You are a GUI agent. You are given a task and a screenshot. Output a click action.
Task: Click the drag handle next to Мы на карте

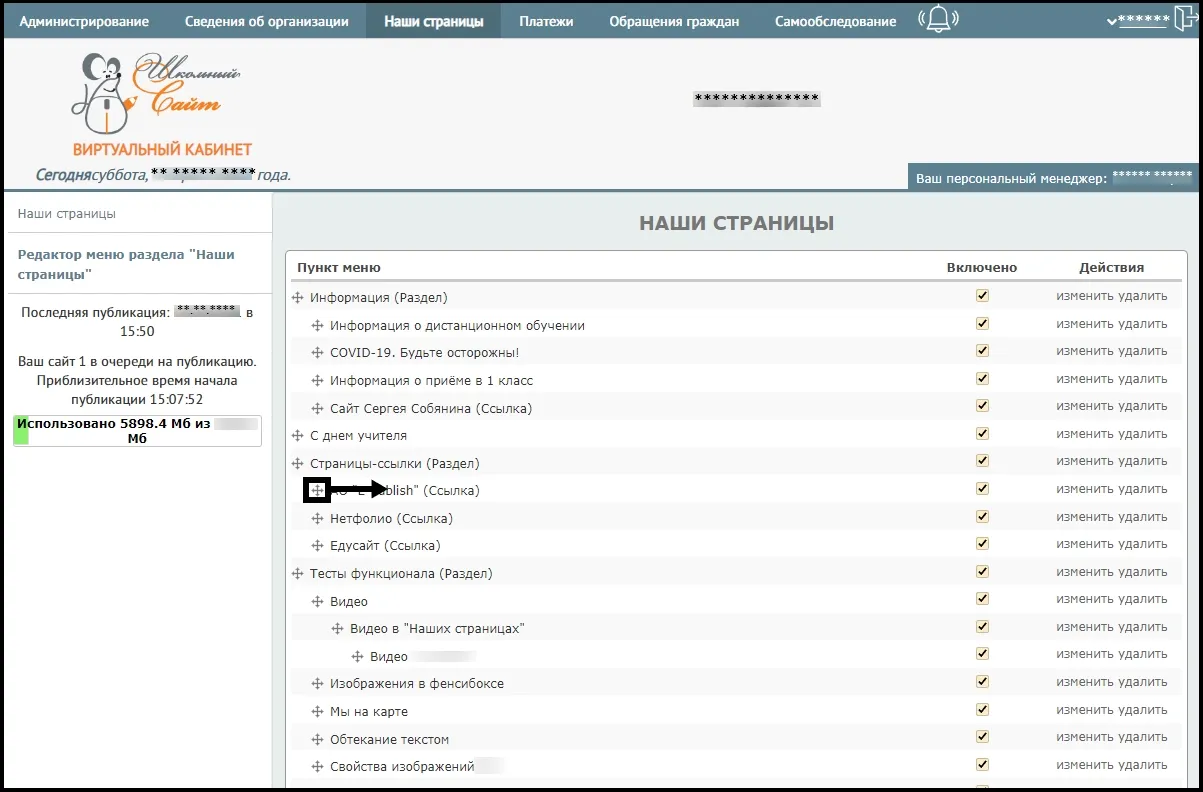pyautogui.click(x=317, y=712)
